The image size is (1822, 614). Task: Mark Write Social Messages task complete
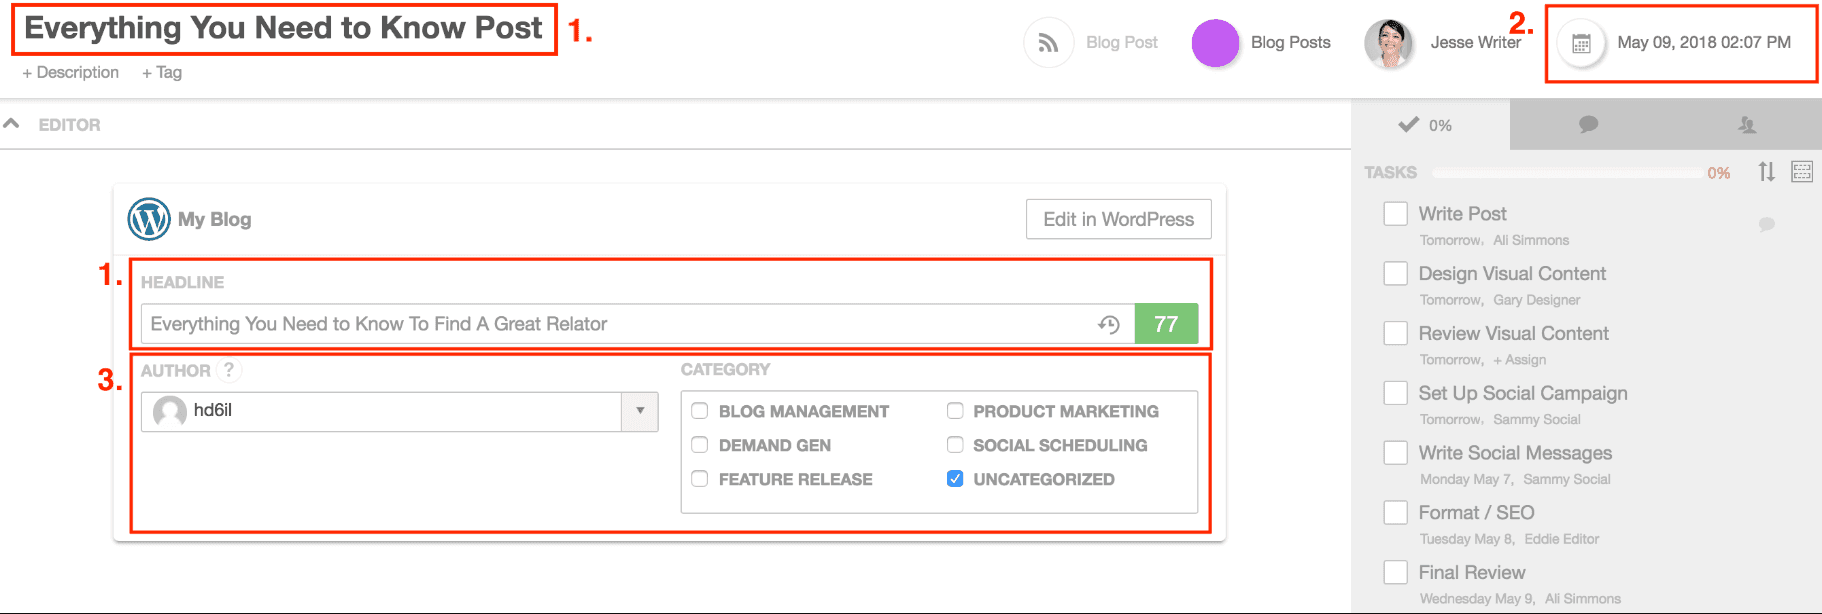[x=1395, y=453]
